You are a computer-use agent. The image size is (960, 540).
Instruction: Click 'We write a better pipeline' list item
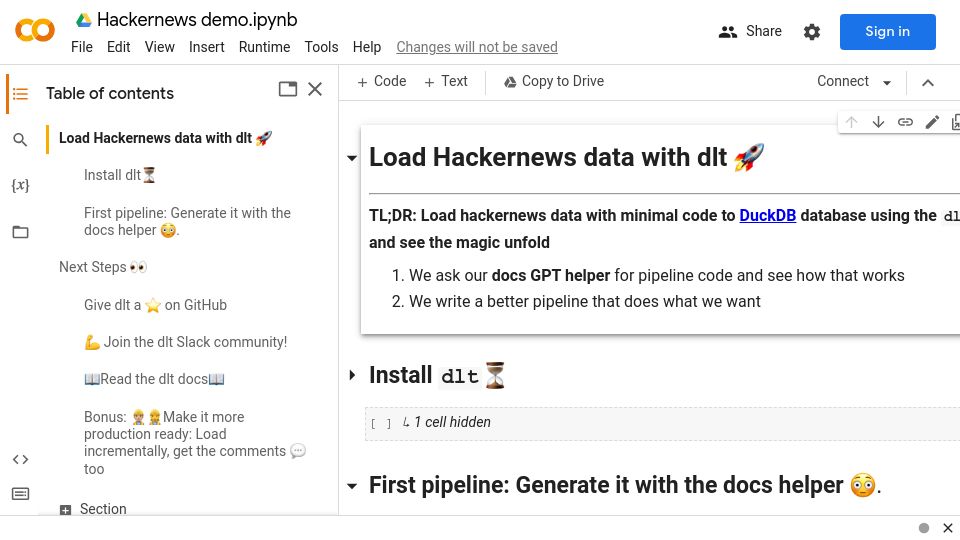coord(585,301)
